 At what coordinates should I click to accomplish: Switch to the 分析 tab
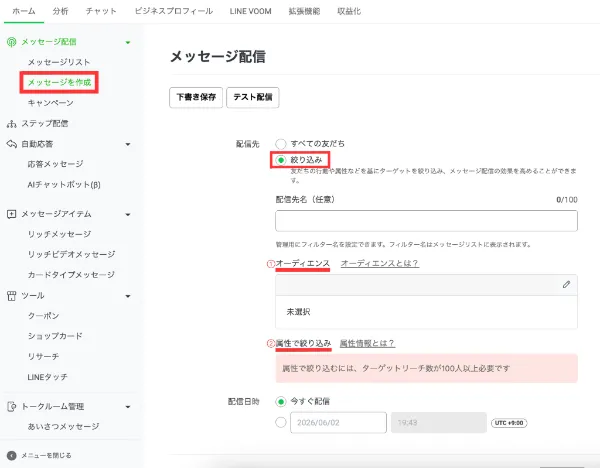pos(60,11)
